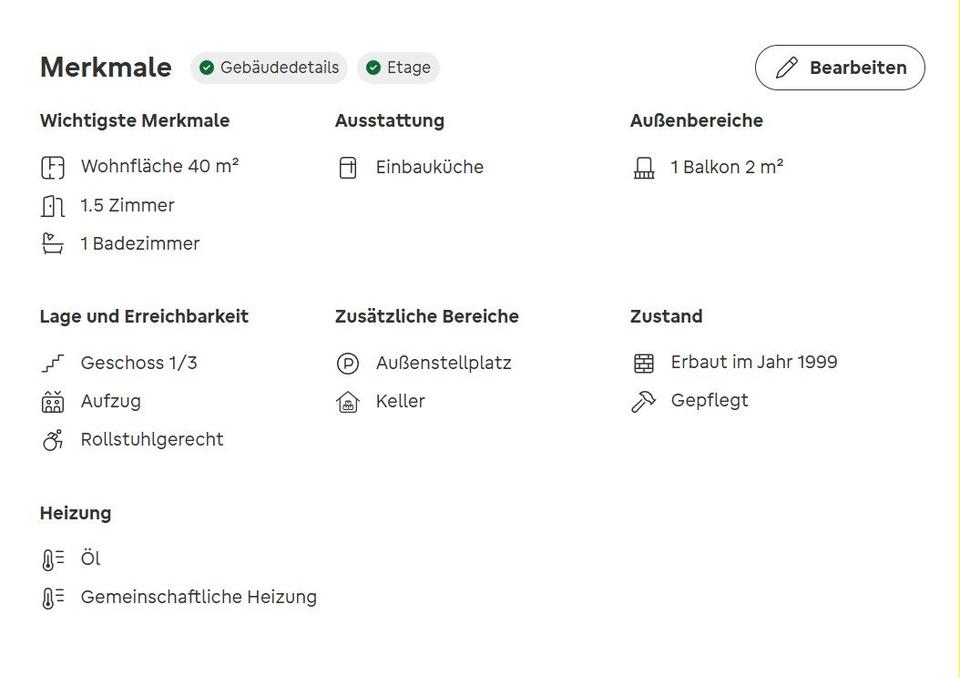Click the hammer icon by Gepflegt
Viewport: 960px width, 678px height.
[x=643, y=402]
